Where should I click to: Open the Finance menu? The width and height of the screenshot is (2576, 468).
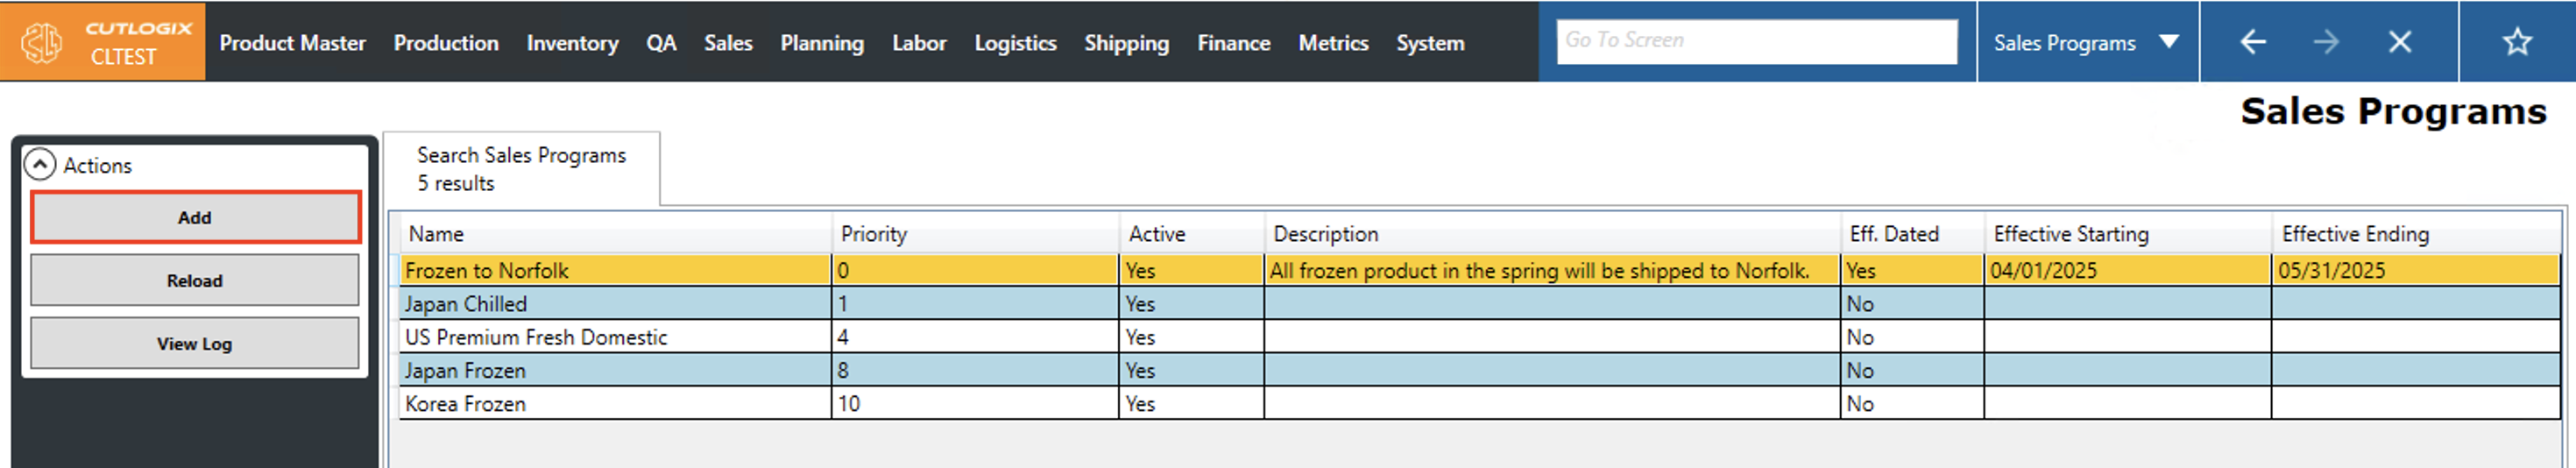1233,43
